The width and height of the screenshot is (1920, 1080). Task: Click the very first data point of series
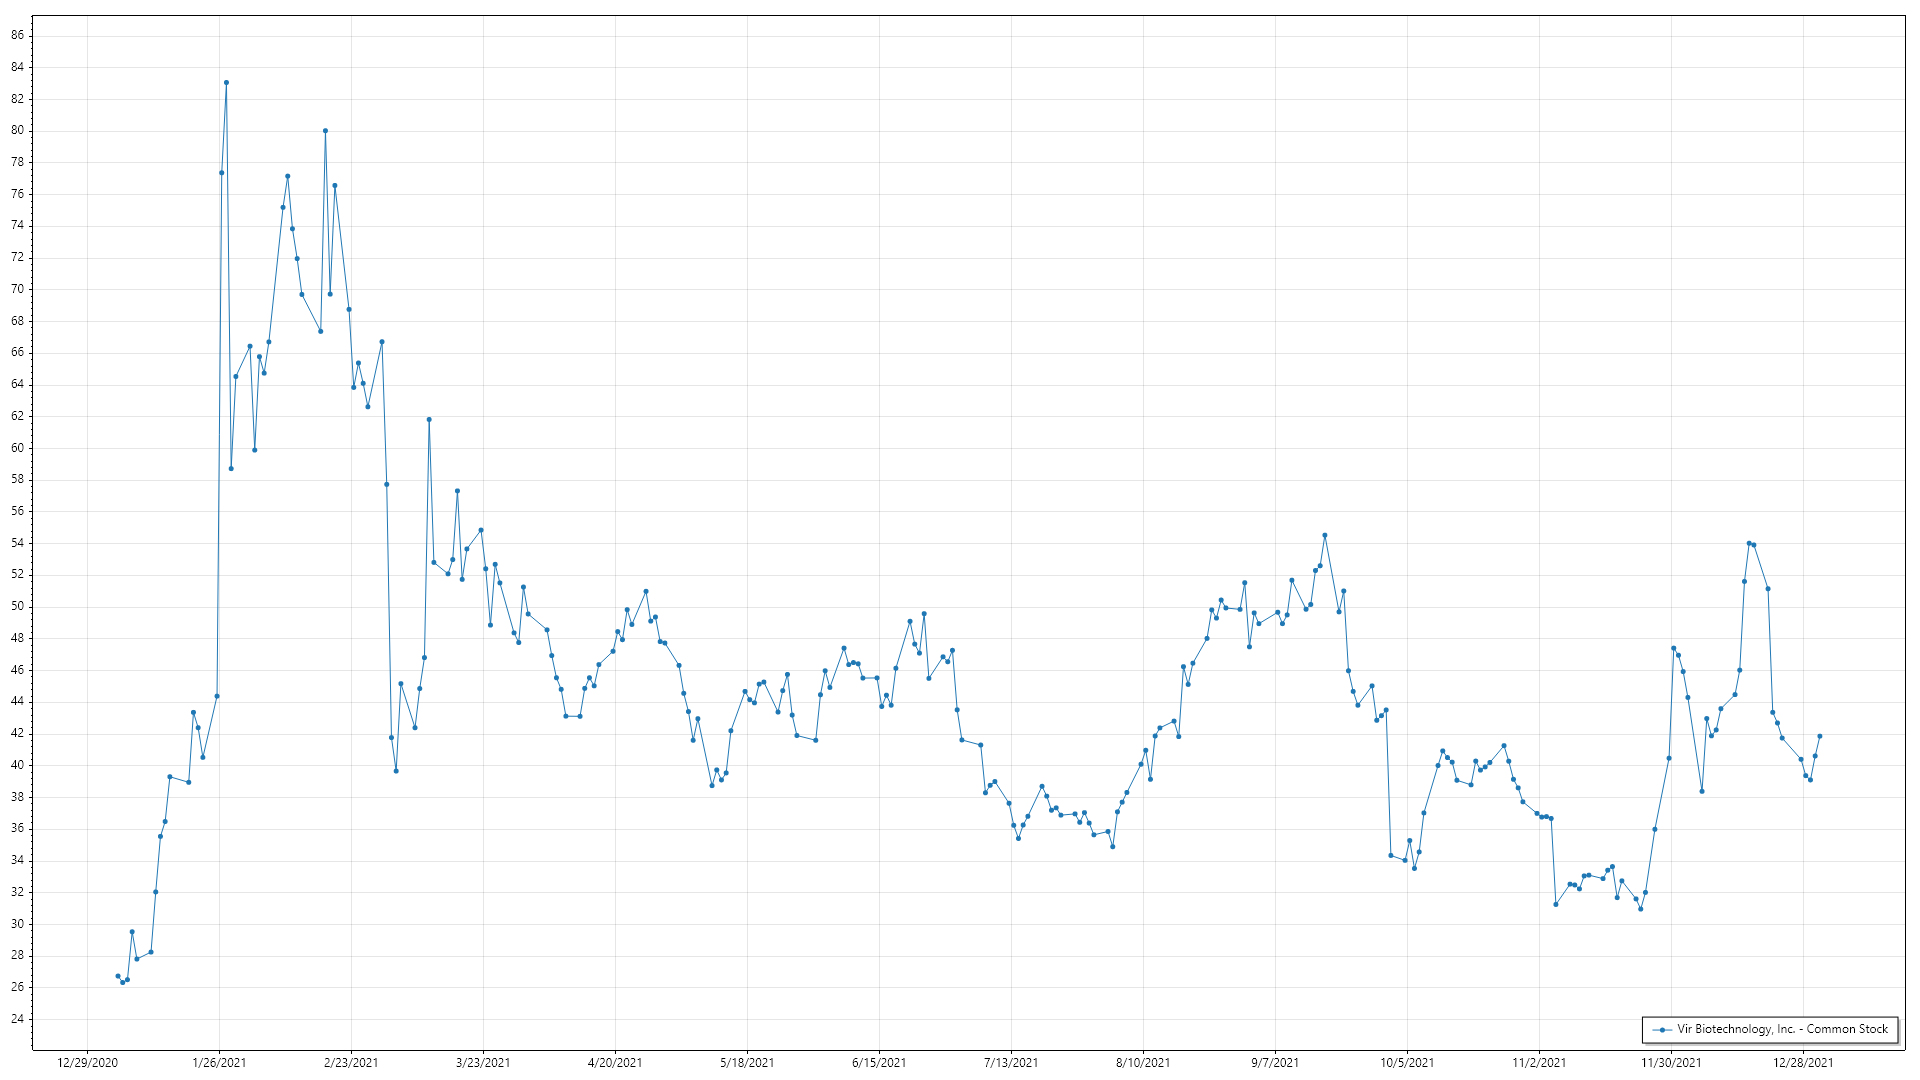coord(118,976)
